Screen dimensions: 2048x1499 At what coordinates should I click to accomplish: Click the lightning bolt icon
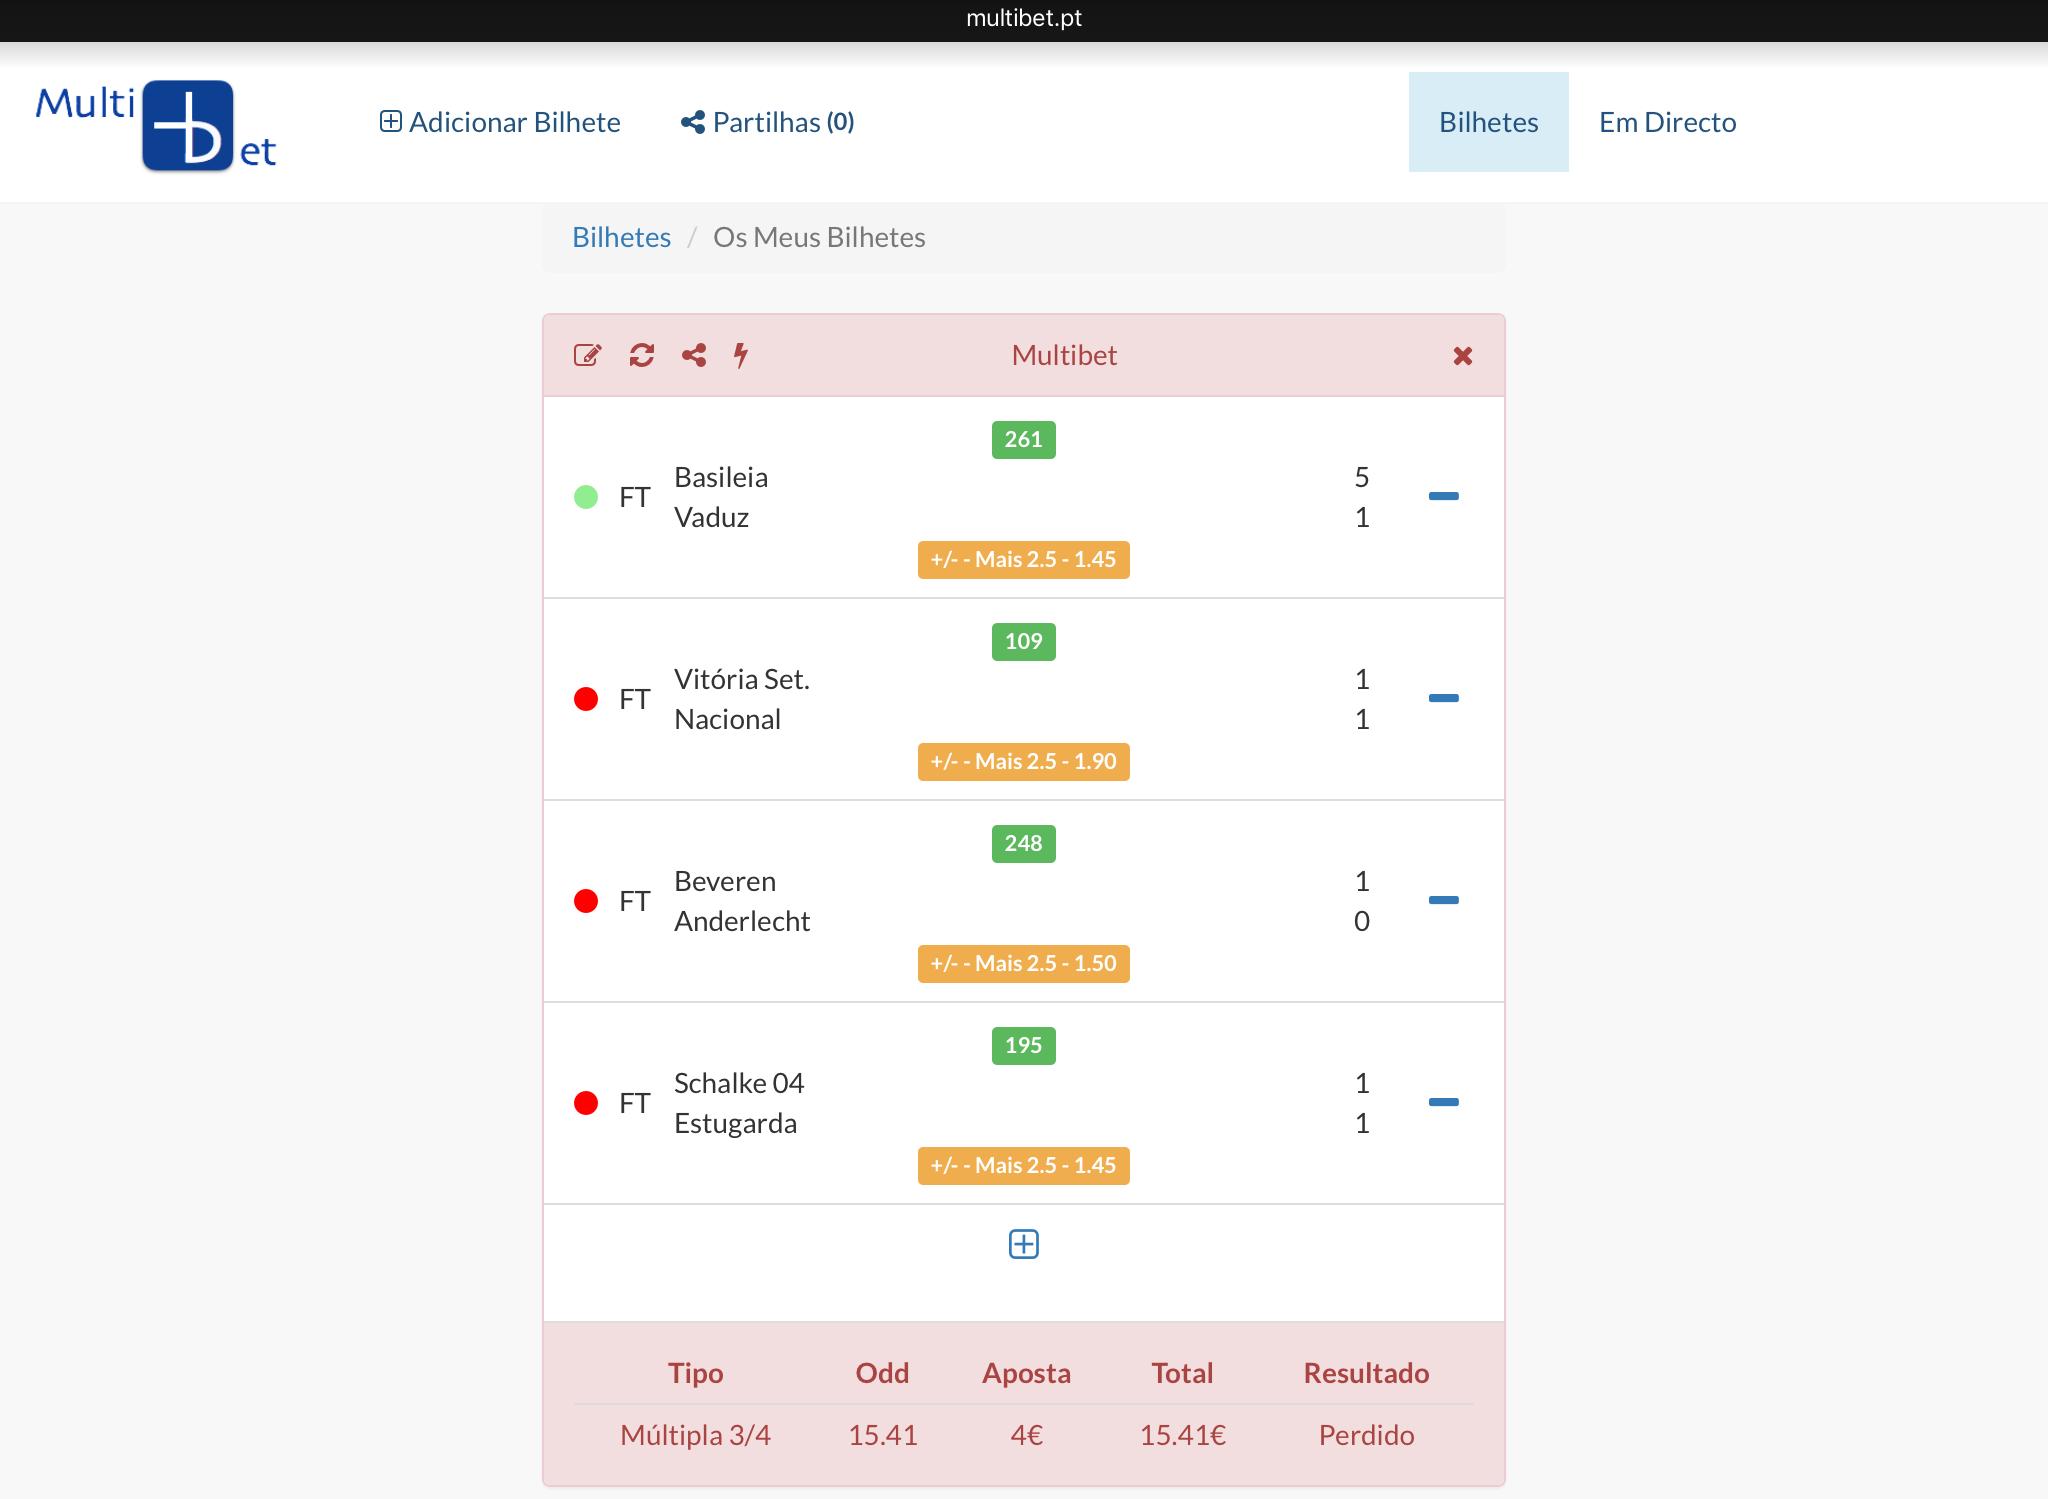tap(741, 355)
